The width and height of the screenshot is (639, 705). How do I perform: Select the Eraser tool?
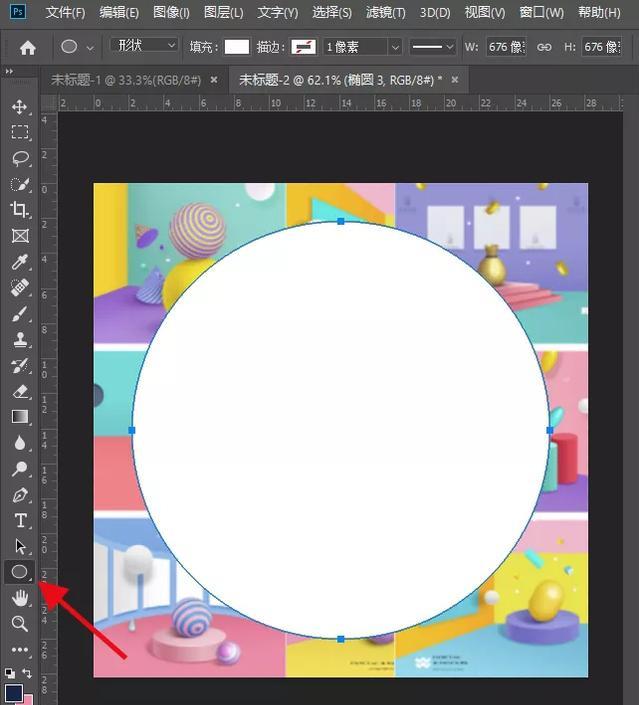click(20, 391)
